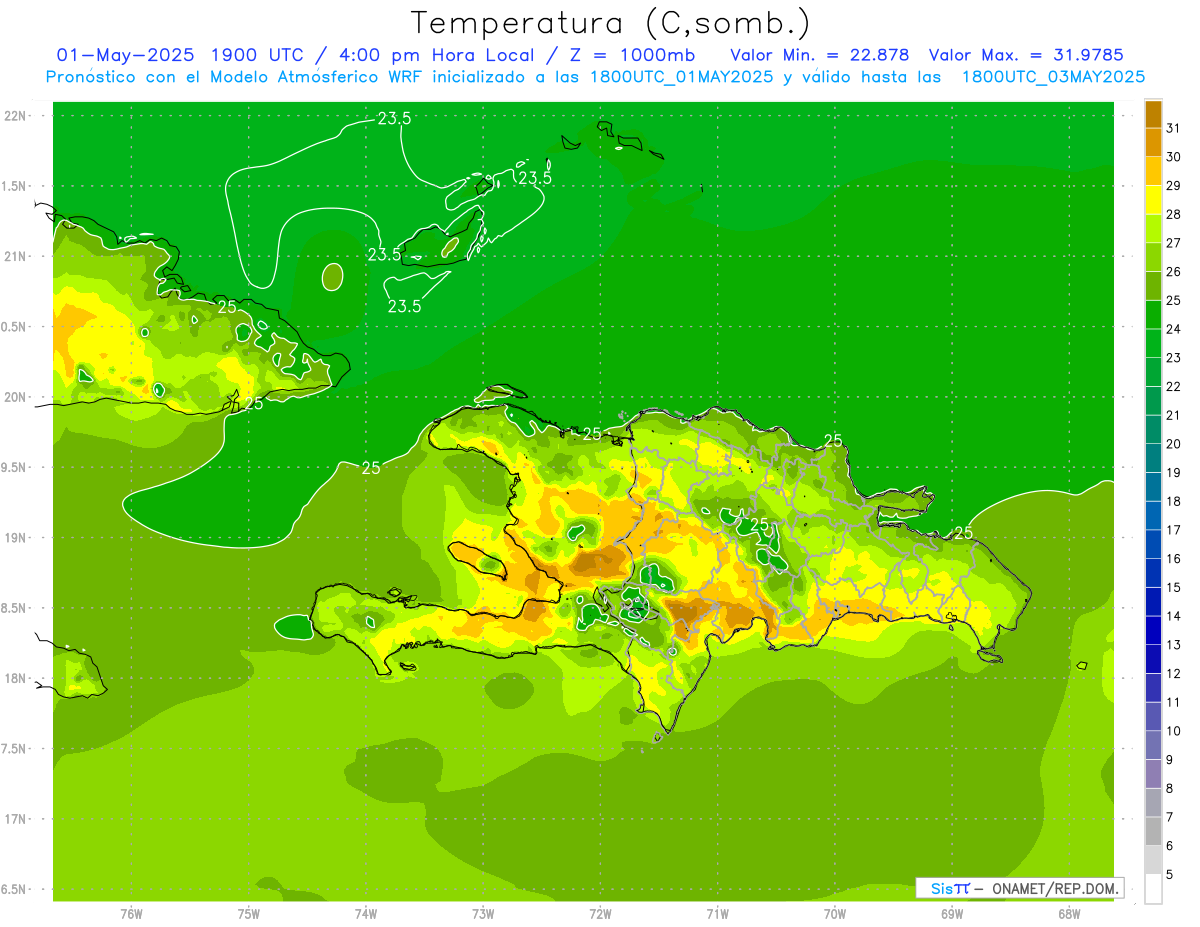Click the '74W' longitude label
Image resolution: width=1200 pixels, height=927 pixels.
(x=366, y=913)
